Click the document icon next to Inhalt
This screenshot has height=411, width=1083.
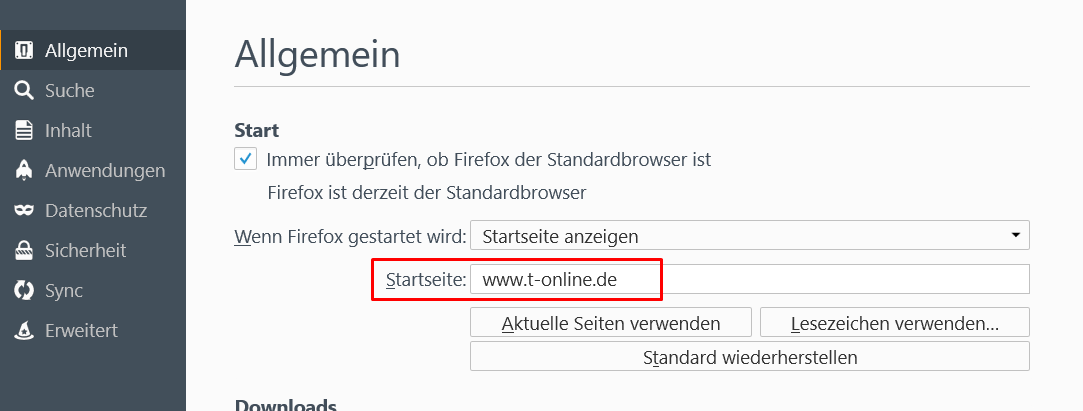click(x=23, y=131)
